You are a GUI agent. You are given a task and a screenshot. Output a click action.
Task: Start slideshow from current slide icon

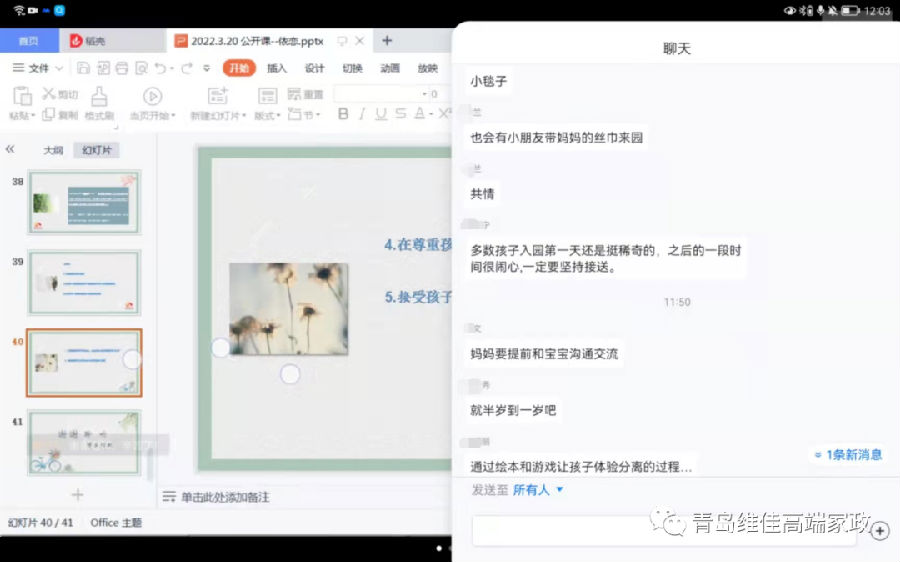[x=152, y=96]
